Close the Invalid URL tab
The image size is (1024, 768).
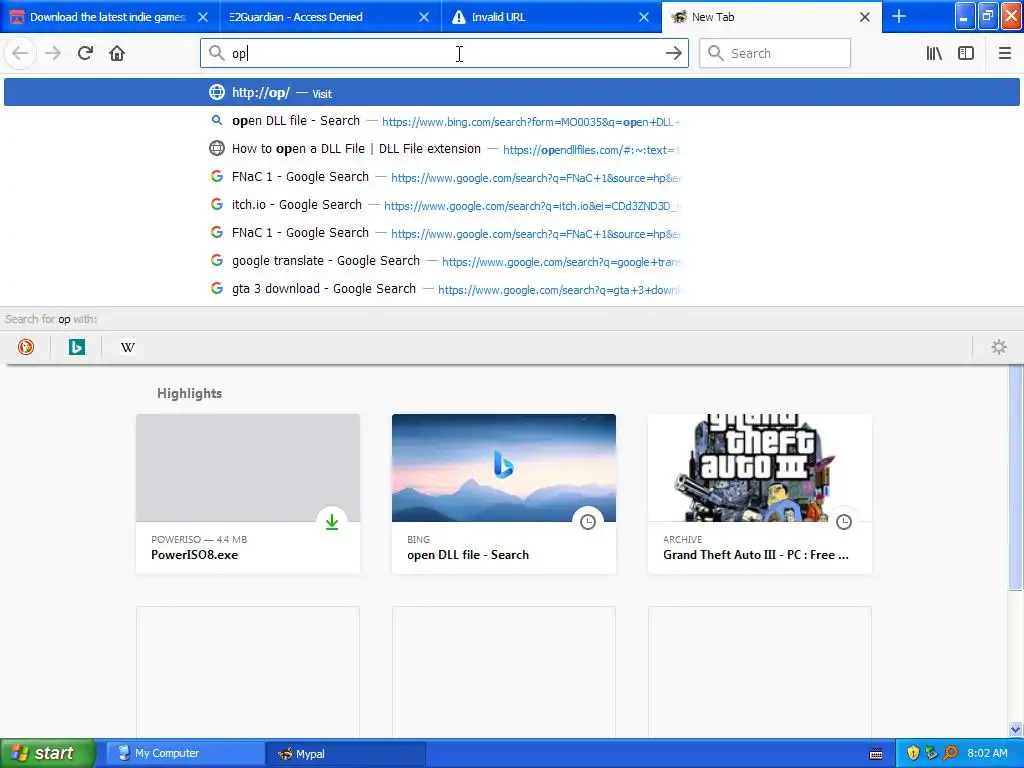point(644,17)
